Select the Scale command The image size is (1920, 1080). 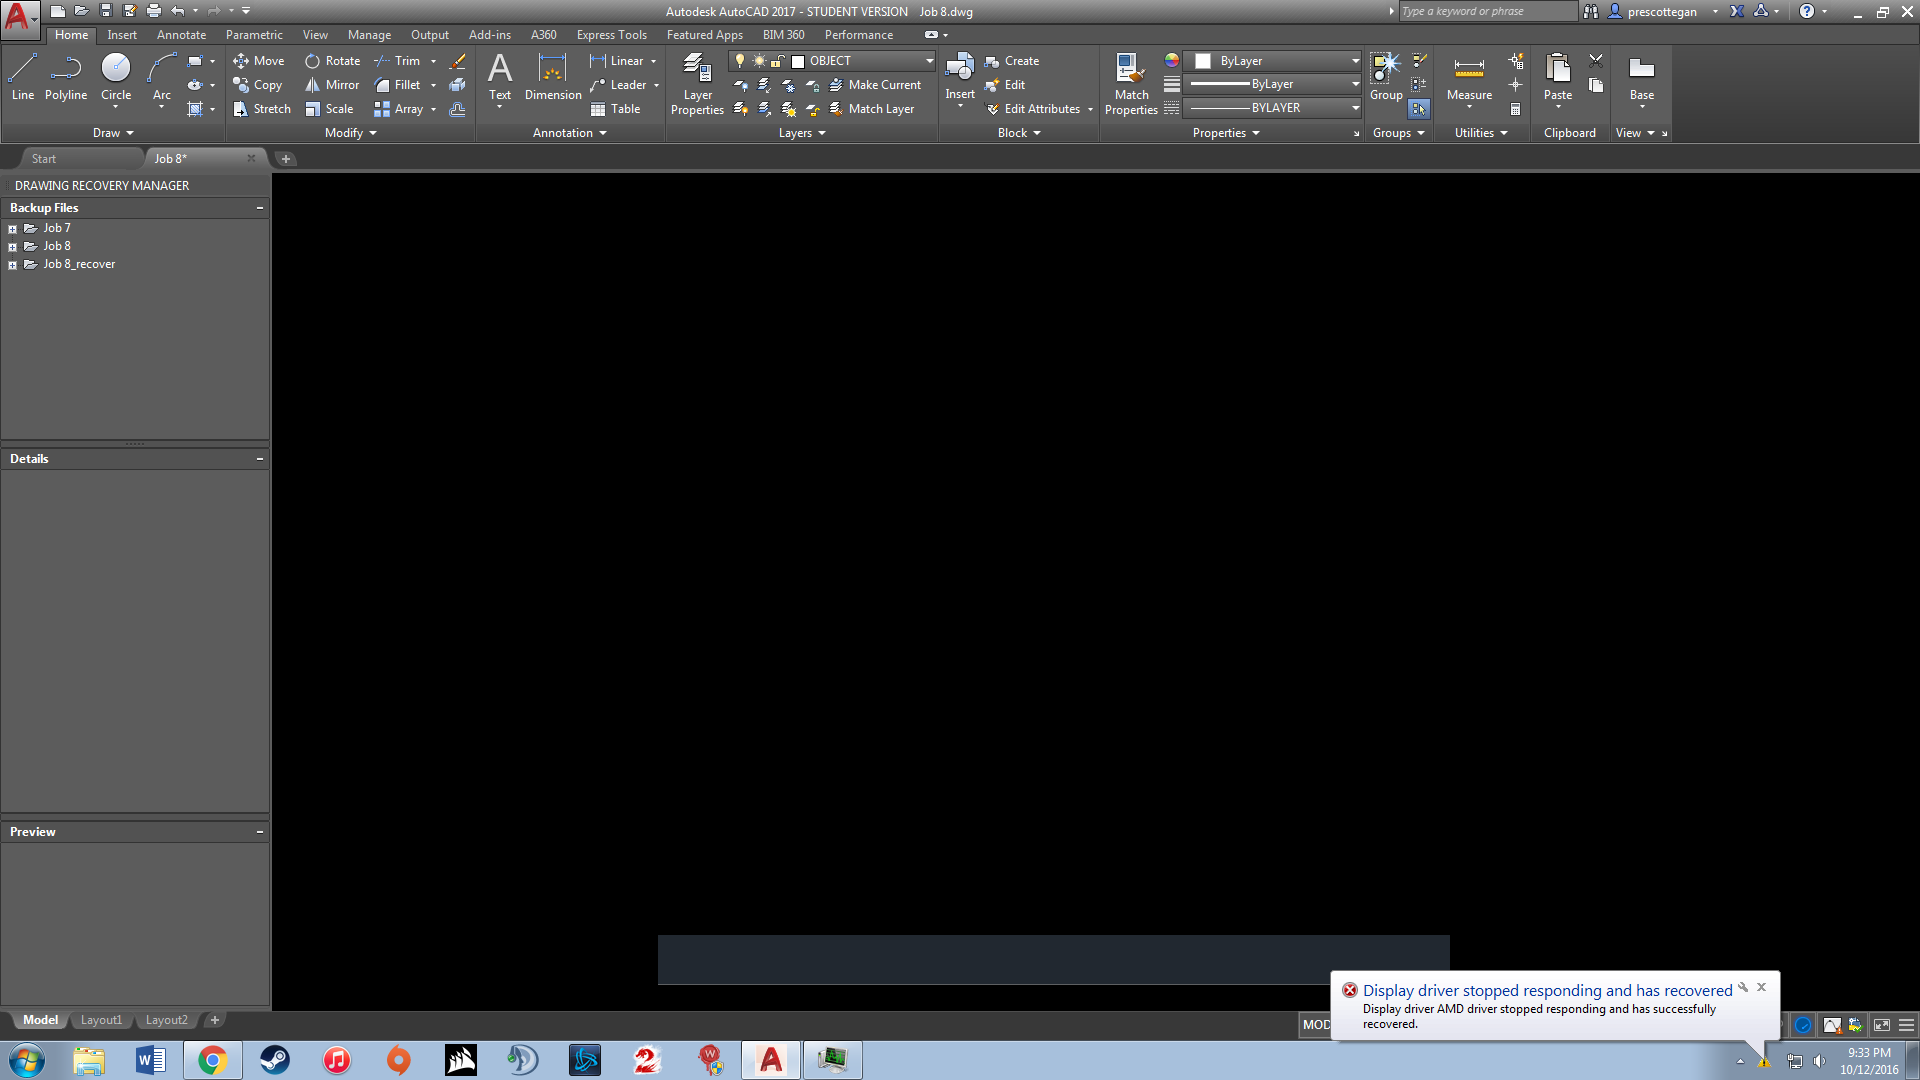(x=329, y=109)
